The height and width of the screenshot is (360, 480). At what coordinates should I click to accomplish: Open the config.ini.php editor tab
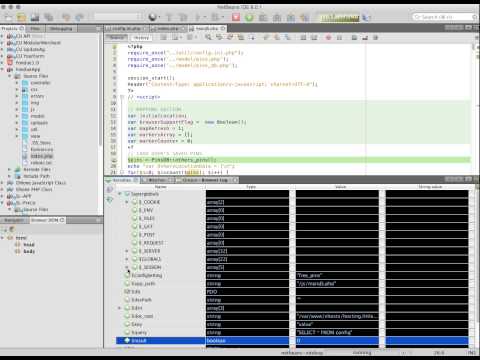128,29
